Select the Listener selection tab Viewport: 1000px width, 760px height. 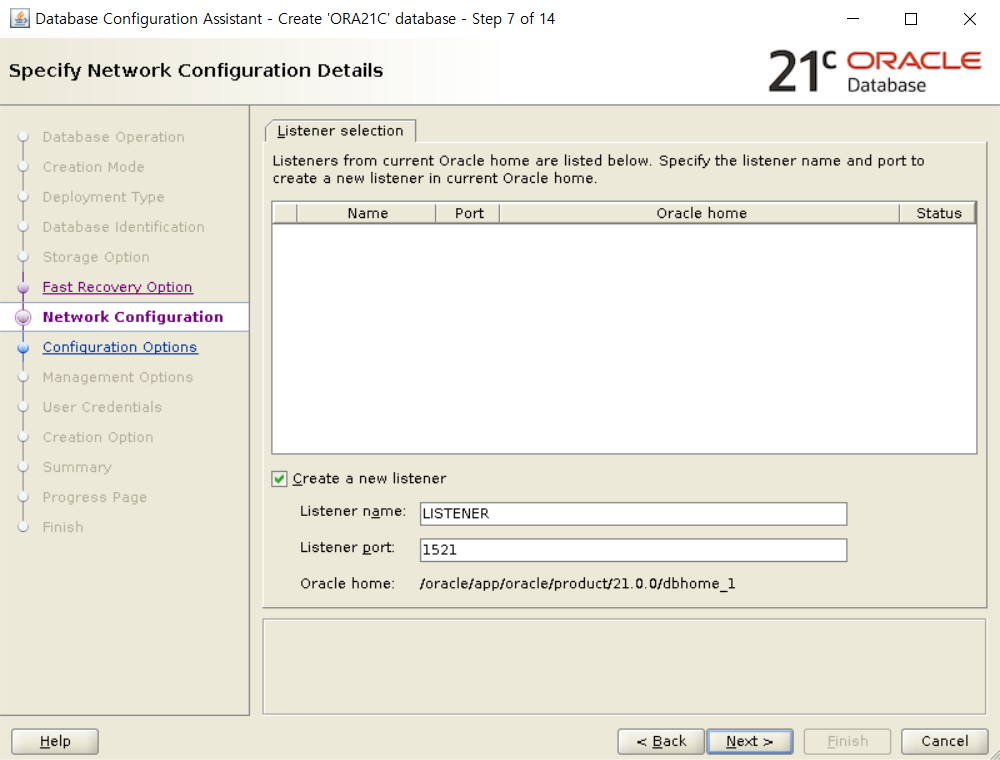point(341,131)
